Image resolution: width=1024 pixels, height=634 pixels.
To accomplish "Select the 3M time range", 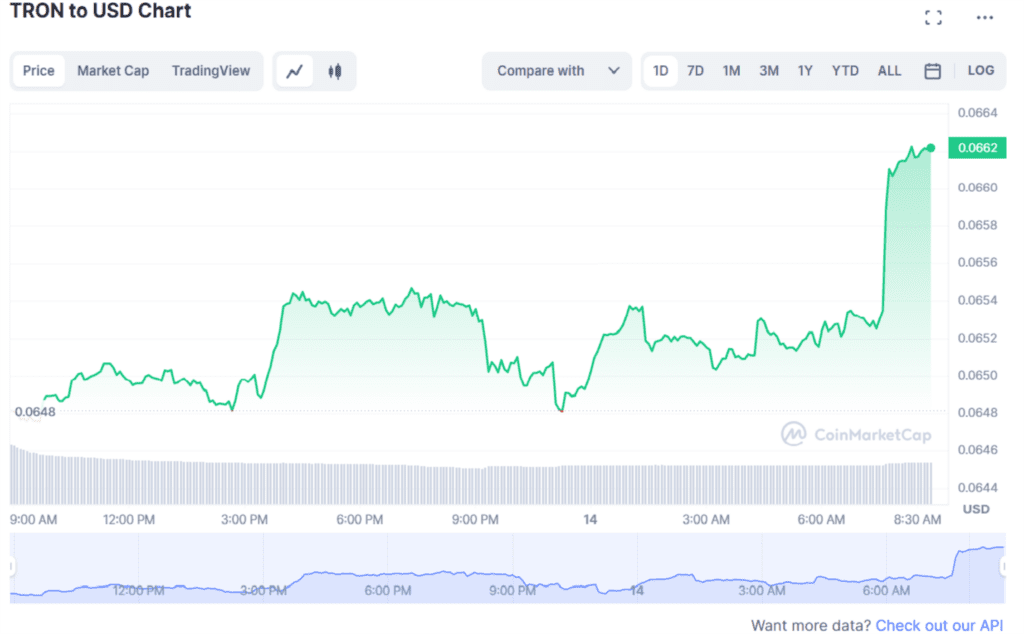I will 769,71.
